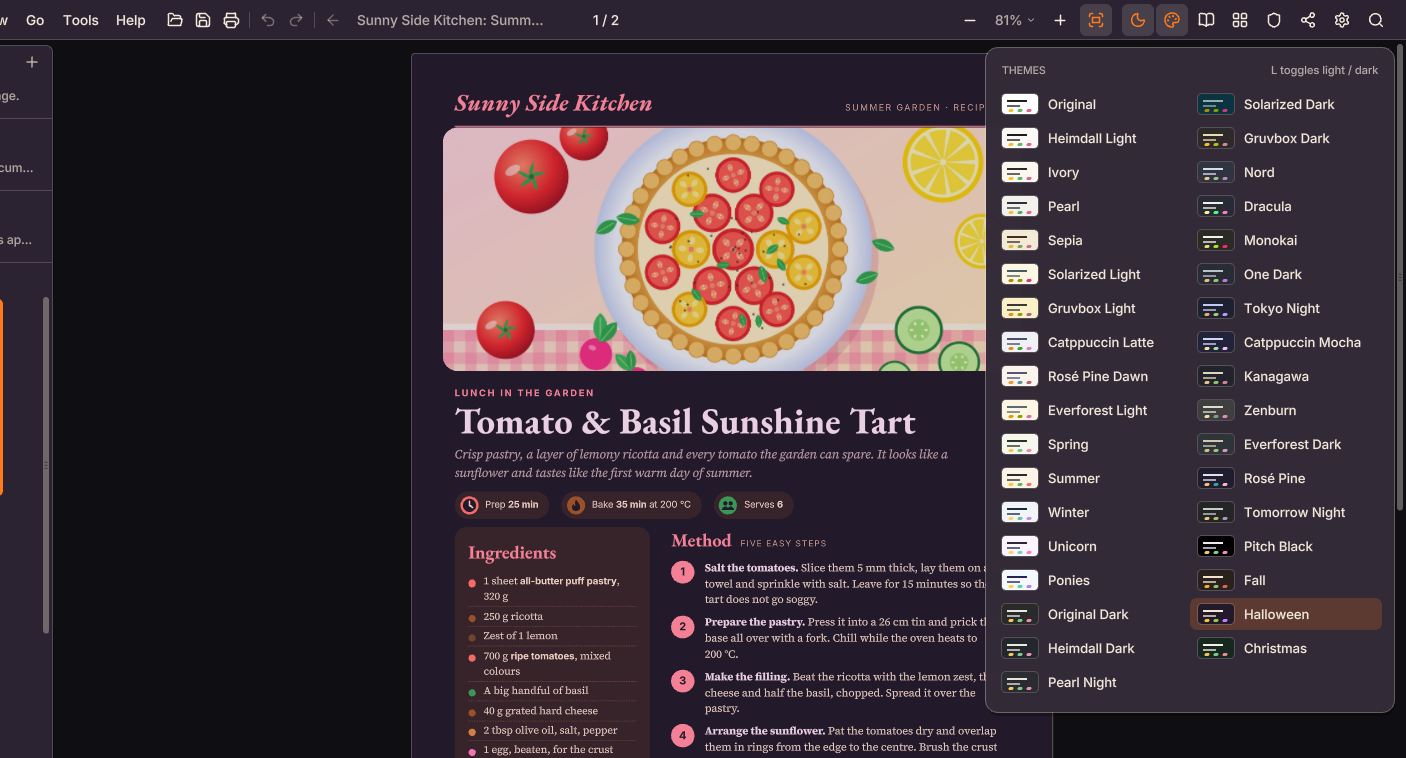Open settings with the gear icon
The image size is (1406, 758).
pyautogui.click(x=1342, y=20)
